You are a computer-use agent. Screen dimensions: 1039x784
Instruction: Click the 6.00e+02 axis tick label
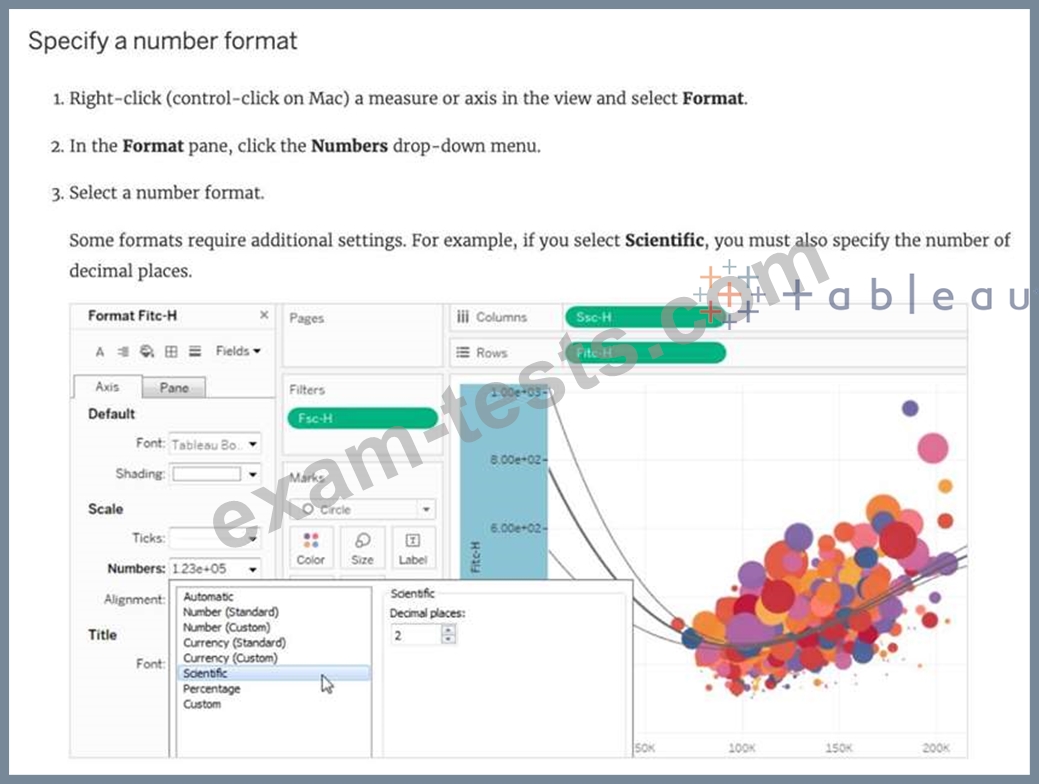[x=516, y=528]
